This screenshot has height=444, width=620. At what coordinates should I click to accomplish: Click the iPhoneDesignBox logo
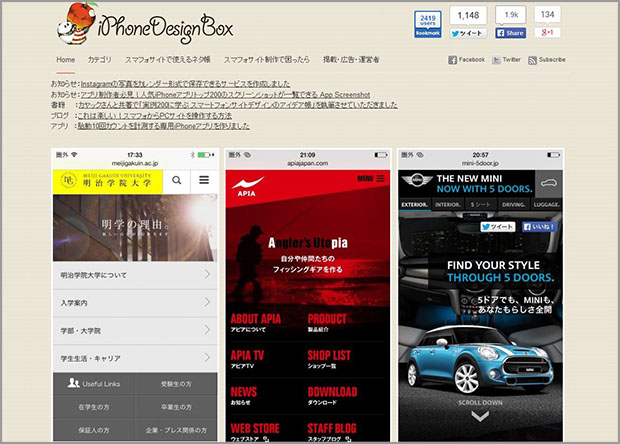click(145, 24)
